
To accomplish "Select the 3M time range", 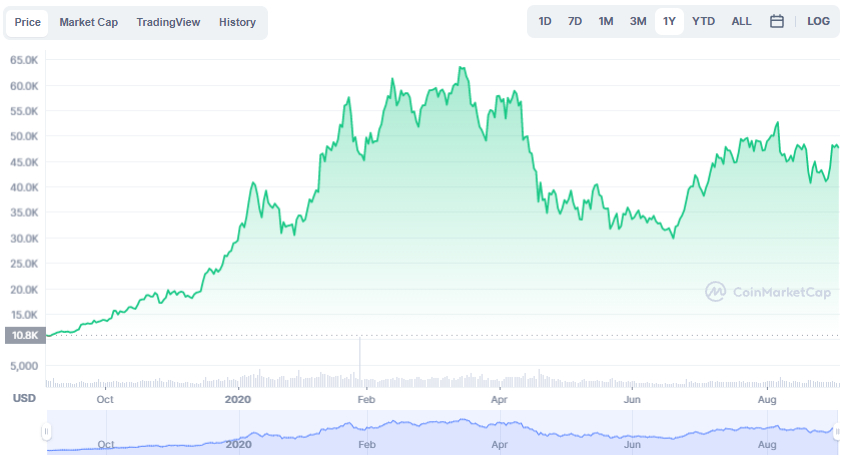I will coord(638,22).
